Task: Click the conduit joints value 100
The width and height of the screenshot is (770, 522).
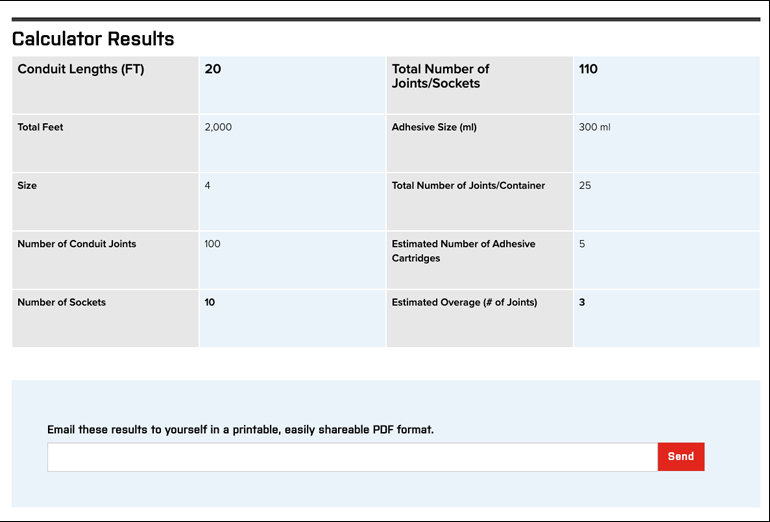Action: pyautogui.click(x=212, y=244)
